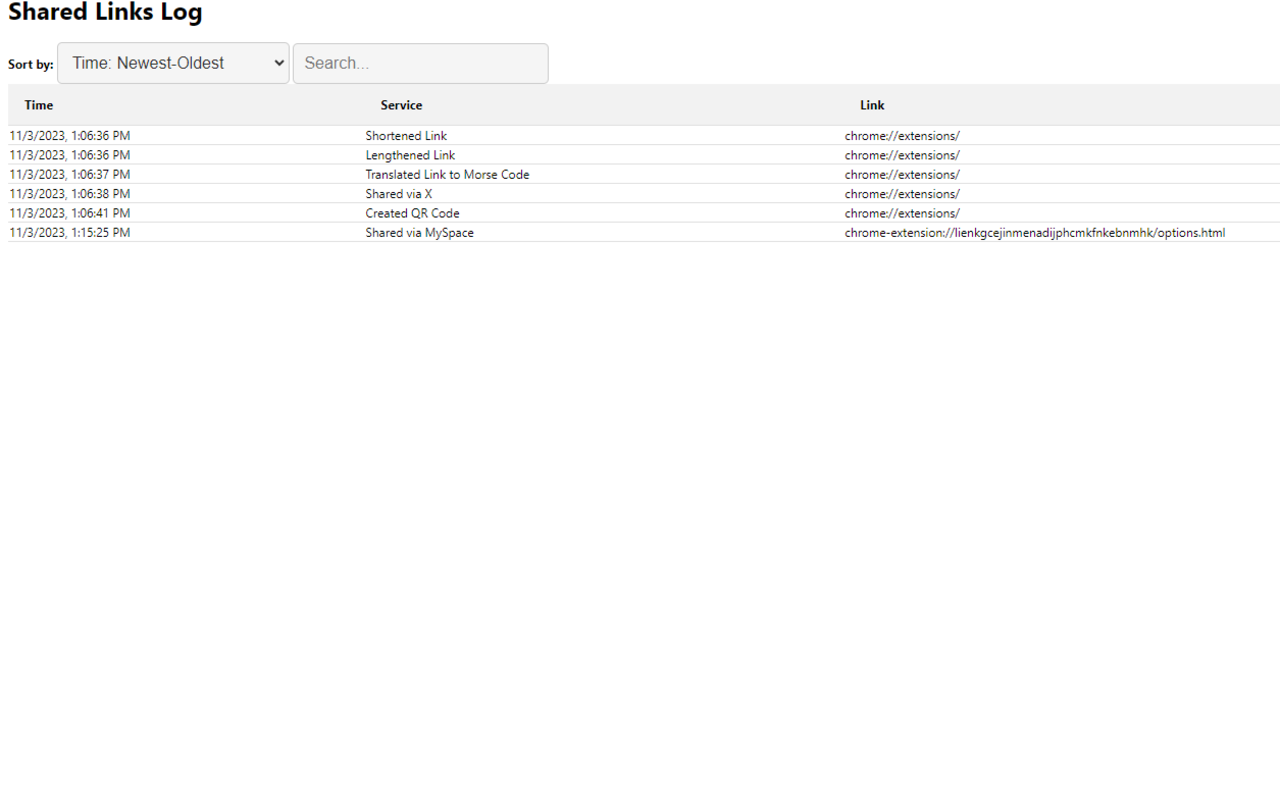The image size is (1280, 800).
Task: Click the chrome-extension options.html link
Action: [x=1034, y=233]
